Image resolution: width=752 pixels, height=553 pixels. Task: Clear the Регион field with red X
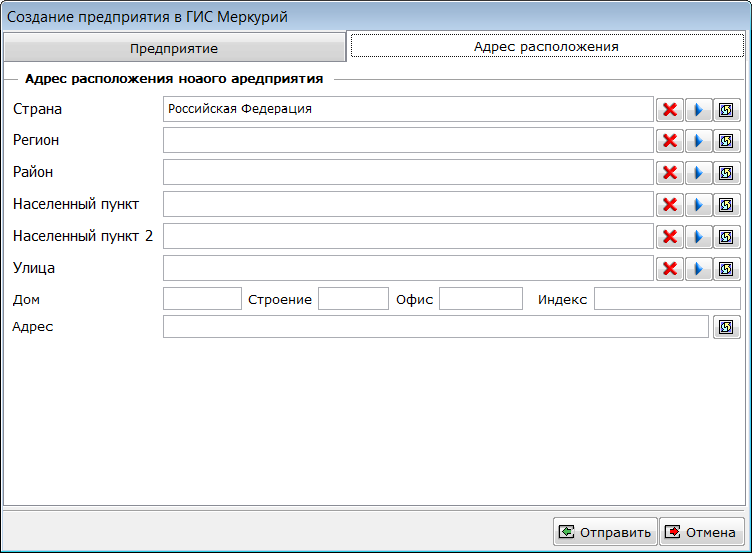(670, 141)
